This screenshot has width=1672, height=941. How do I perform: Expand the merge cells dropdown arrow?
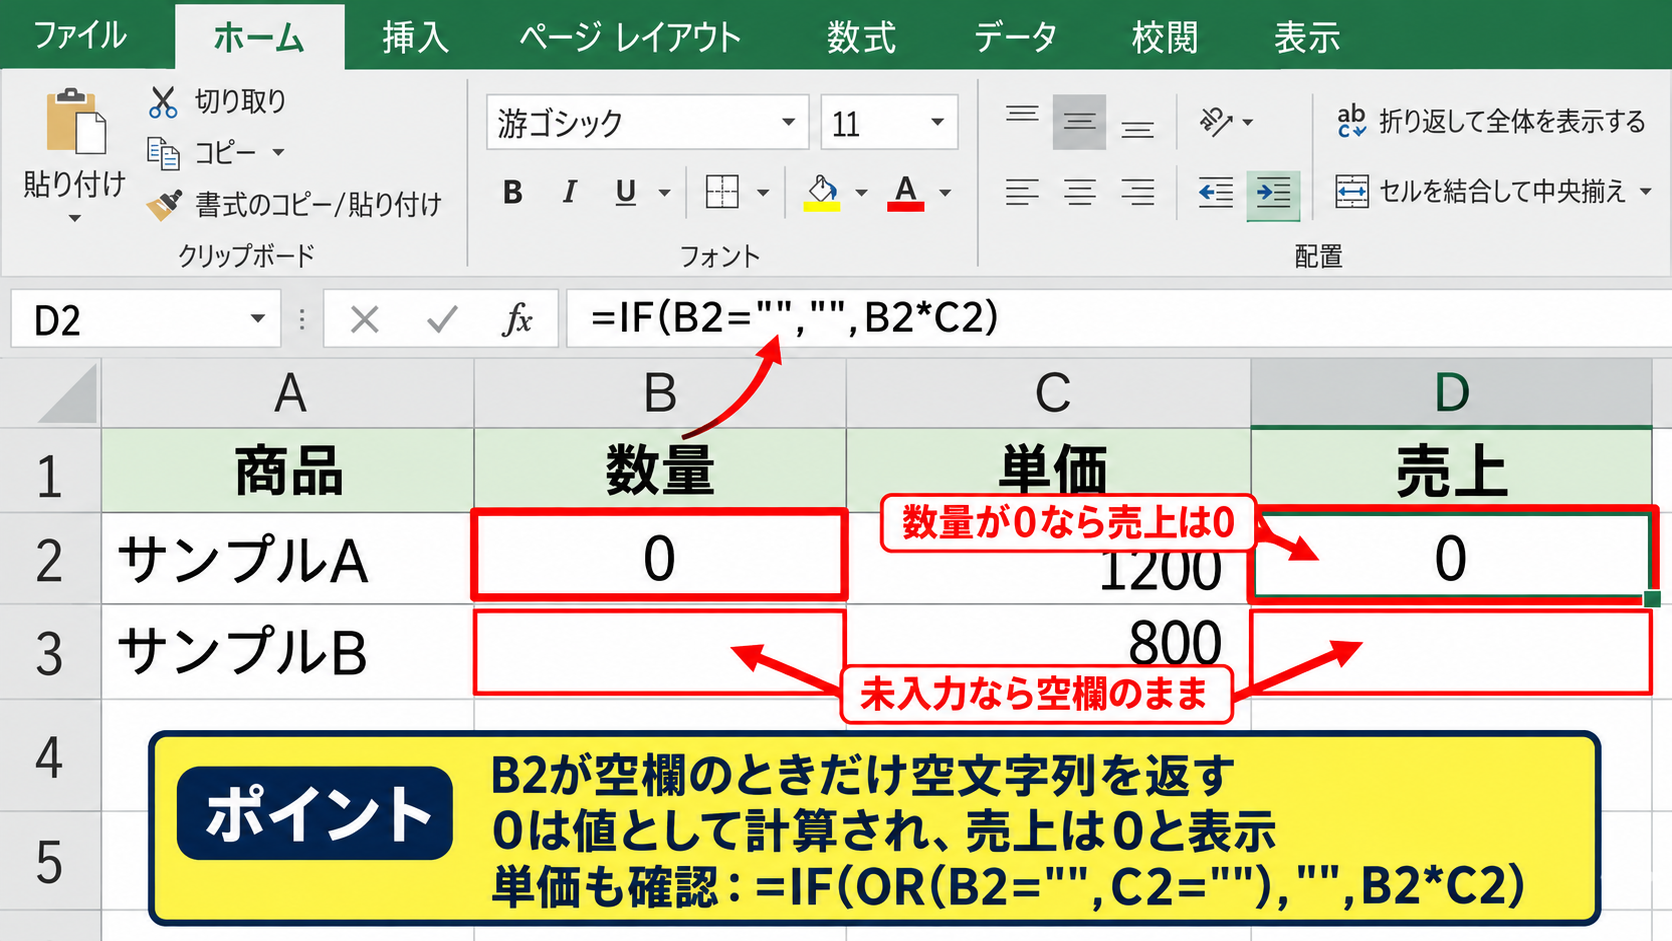(x=1646, y=191)
